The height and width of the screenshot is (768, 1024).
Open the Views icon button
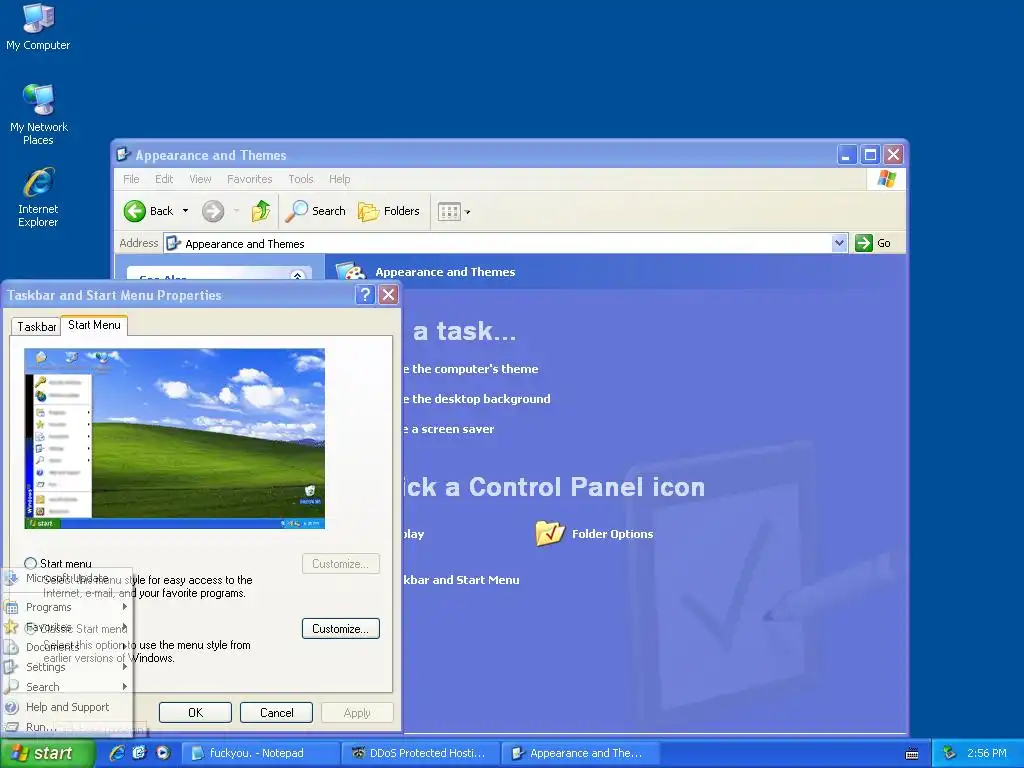tap(449, 212)
